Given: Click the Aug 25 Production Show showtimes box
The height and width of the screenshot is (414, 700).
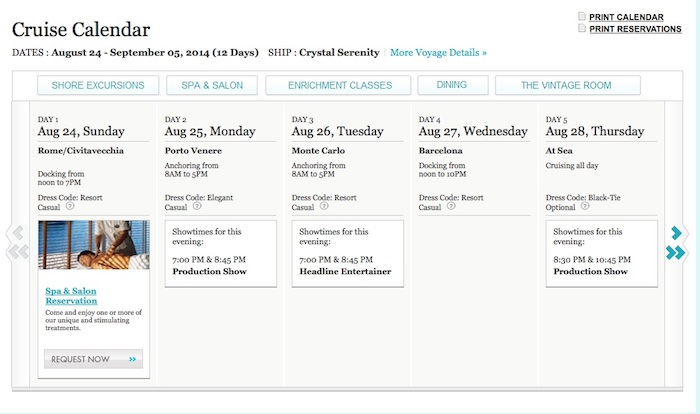Looking at the screenshot, I should (x=221, y=253).
